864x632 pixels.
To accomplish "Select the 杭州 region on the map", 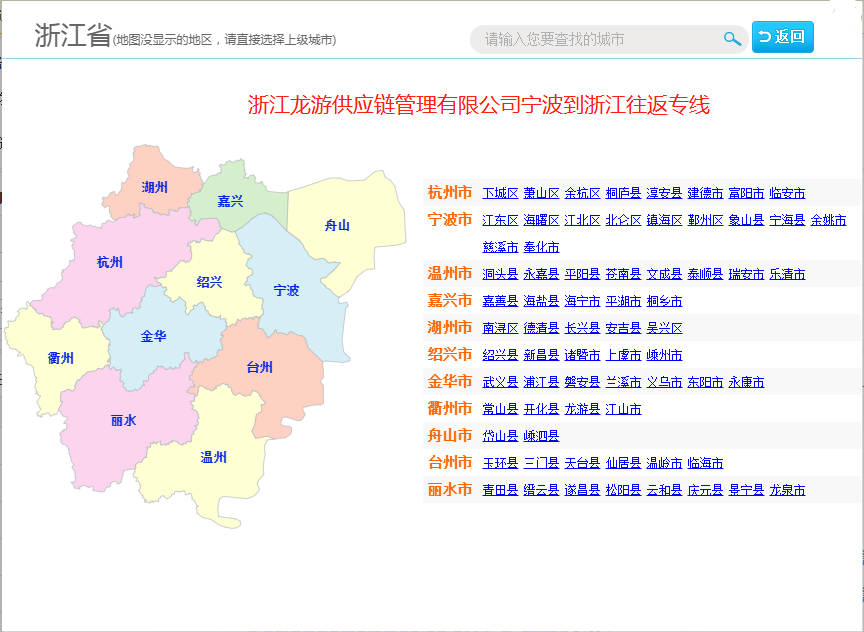I will click(110, 262).
